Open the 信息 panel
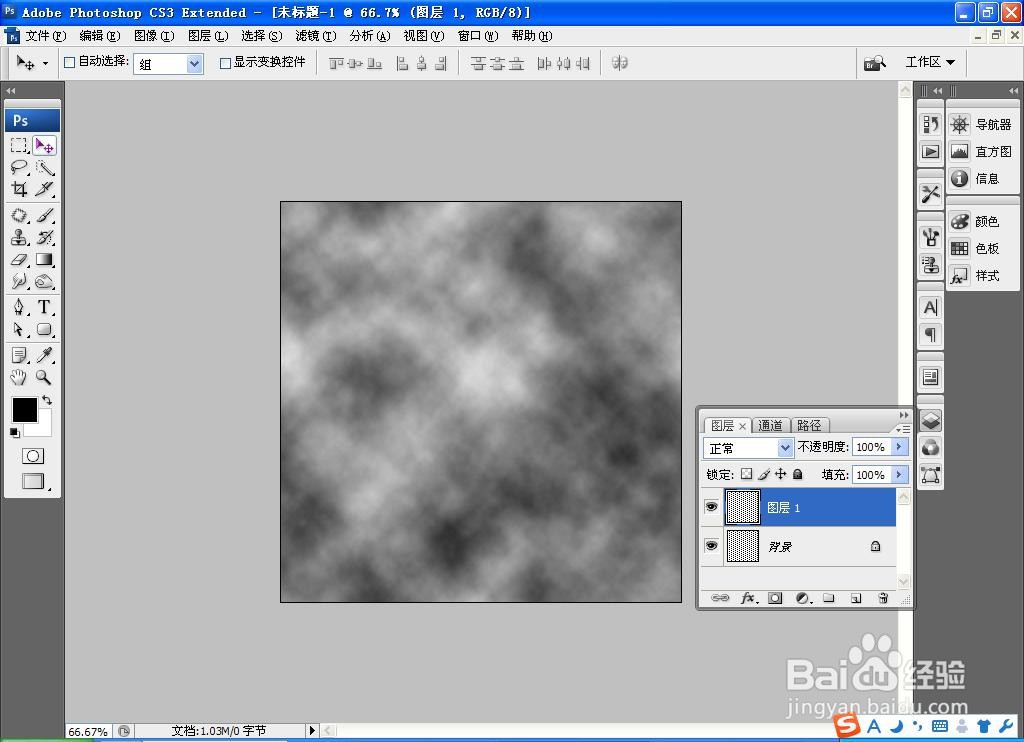 [x=981, y=178]
